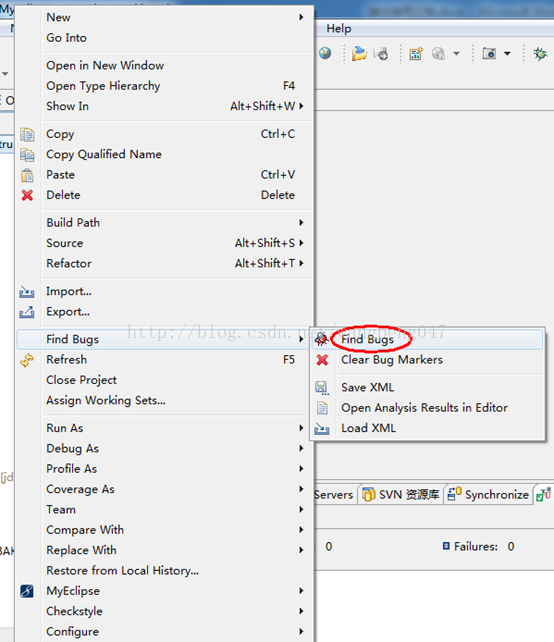Click the MyEclipse blue logo icon
This screenshot has height=642, width=554.
27,591
